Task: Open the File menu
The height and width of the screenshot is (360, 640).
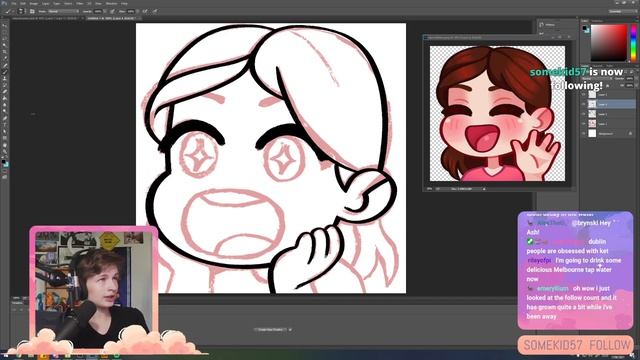Action: (13, 3)
